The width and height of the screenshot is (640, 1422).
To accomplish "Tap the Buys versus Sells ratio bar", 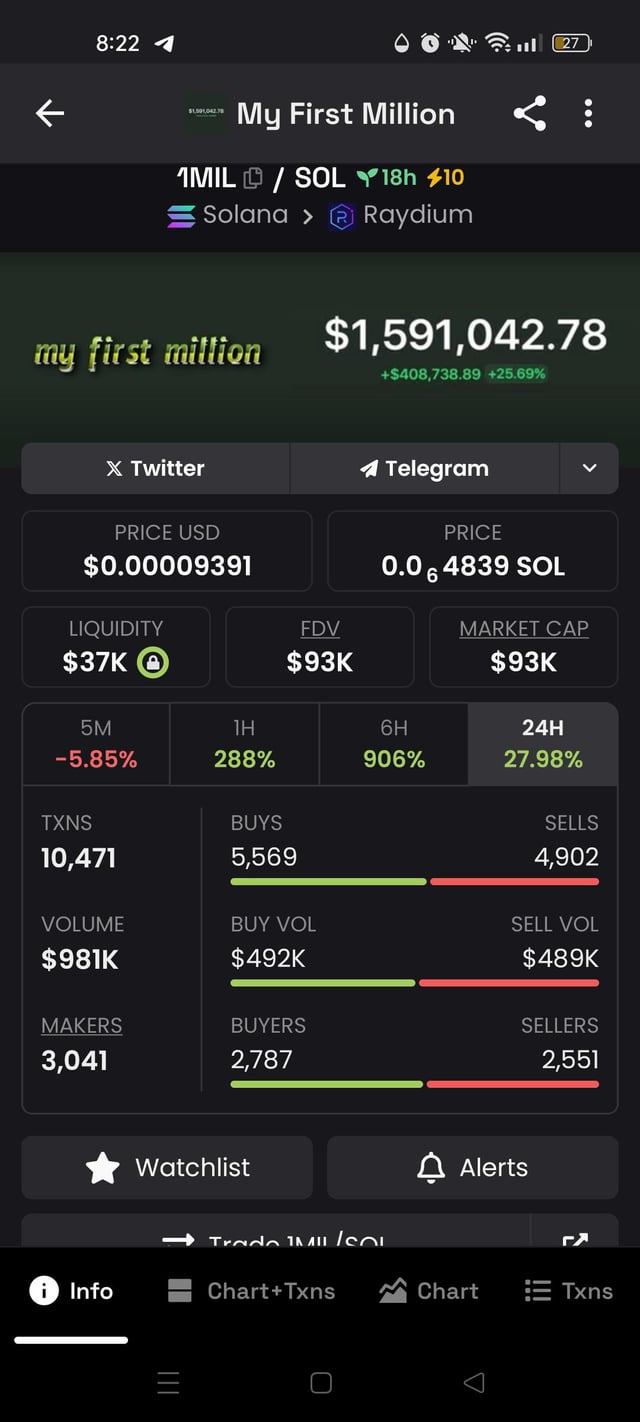I will [414, 881].
